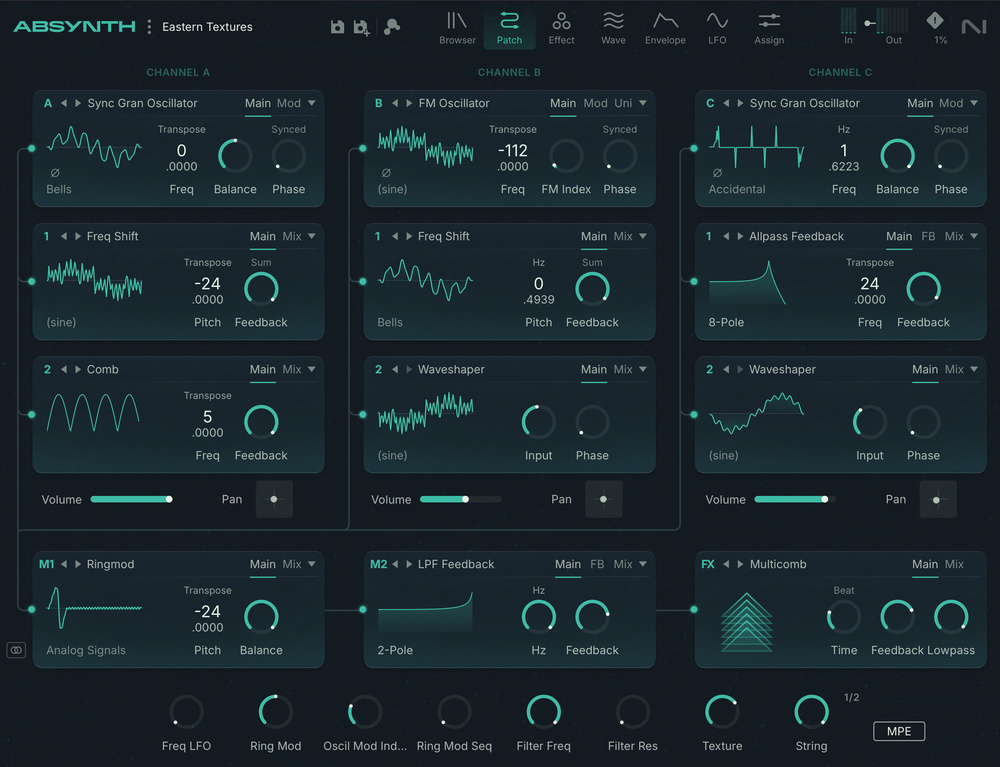1000x767 pixels.
Task: Adjust Channel A Volume slider
Action: tap(131, 499)
